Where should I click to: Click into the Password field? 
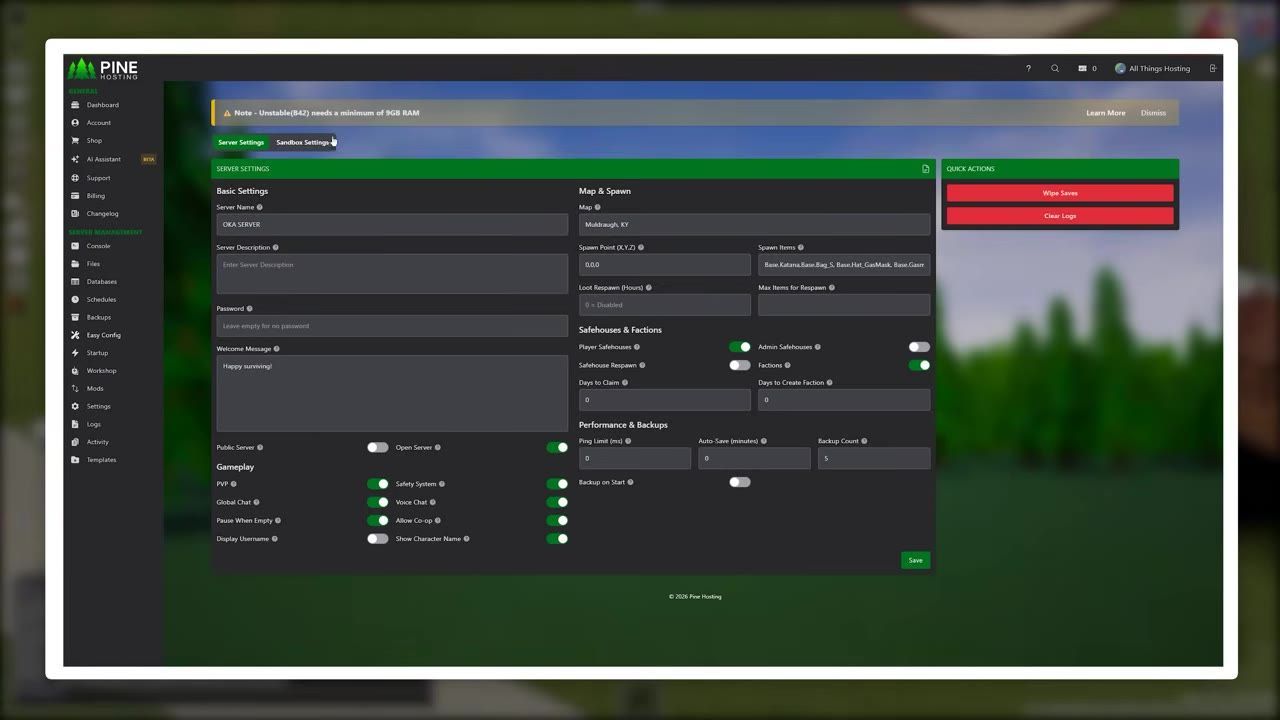point(392,326)
